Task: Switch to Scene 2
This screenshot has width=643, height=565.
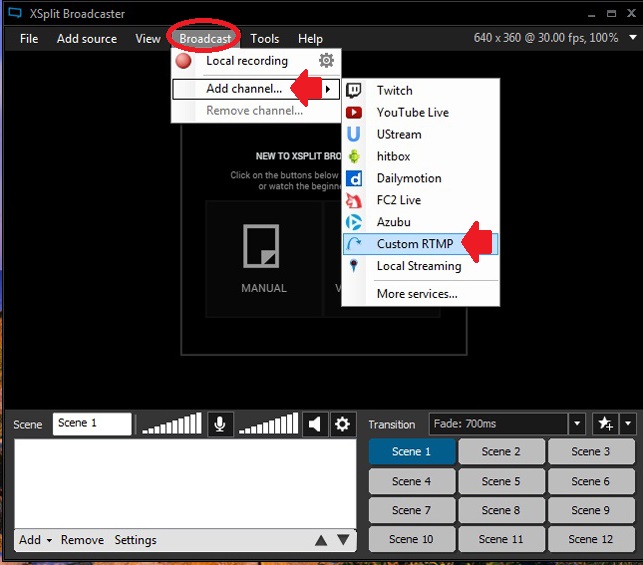Action: 501,452
